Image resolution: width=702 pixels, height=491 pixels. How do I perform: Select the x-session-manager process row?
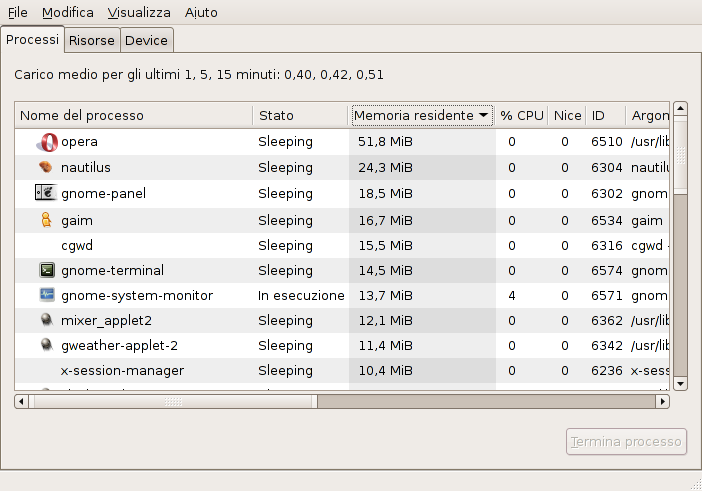click(x=342, y=371)
